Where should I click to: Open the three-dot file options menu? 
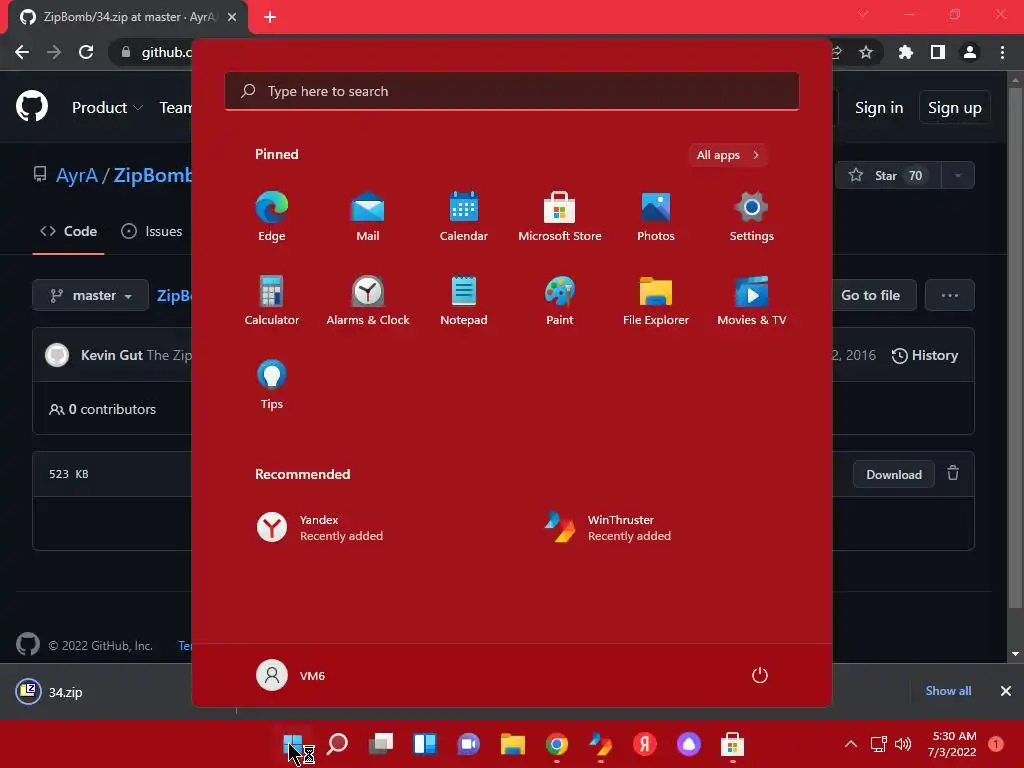[950, 295]
